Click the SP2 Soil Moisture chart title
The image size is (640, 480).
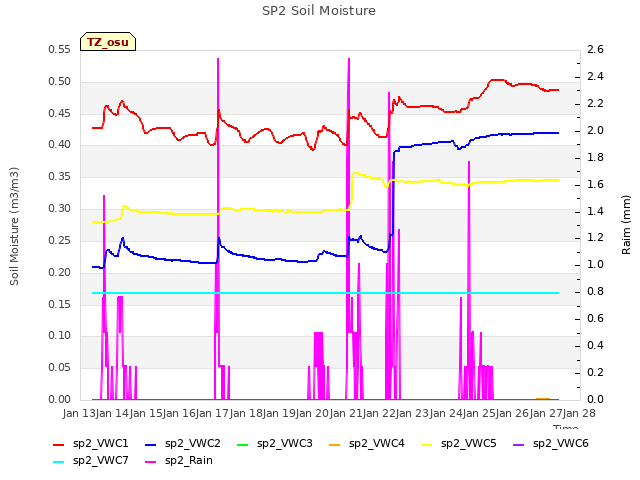point(319,11)
